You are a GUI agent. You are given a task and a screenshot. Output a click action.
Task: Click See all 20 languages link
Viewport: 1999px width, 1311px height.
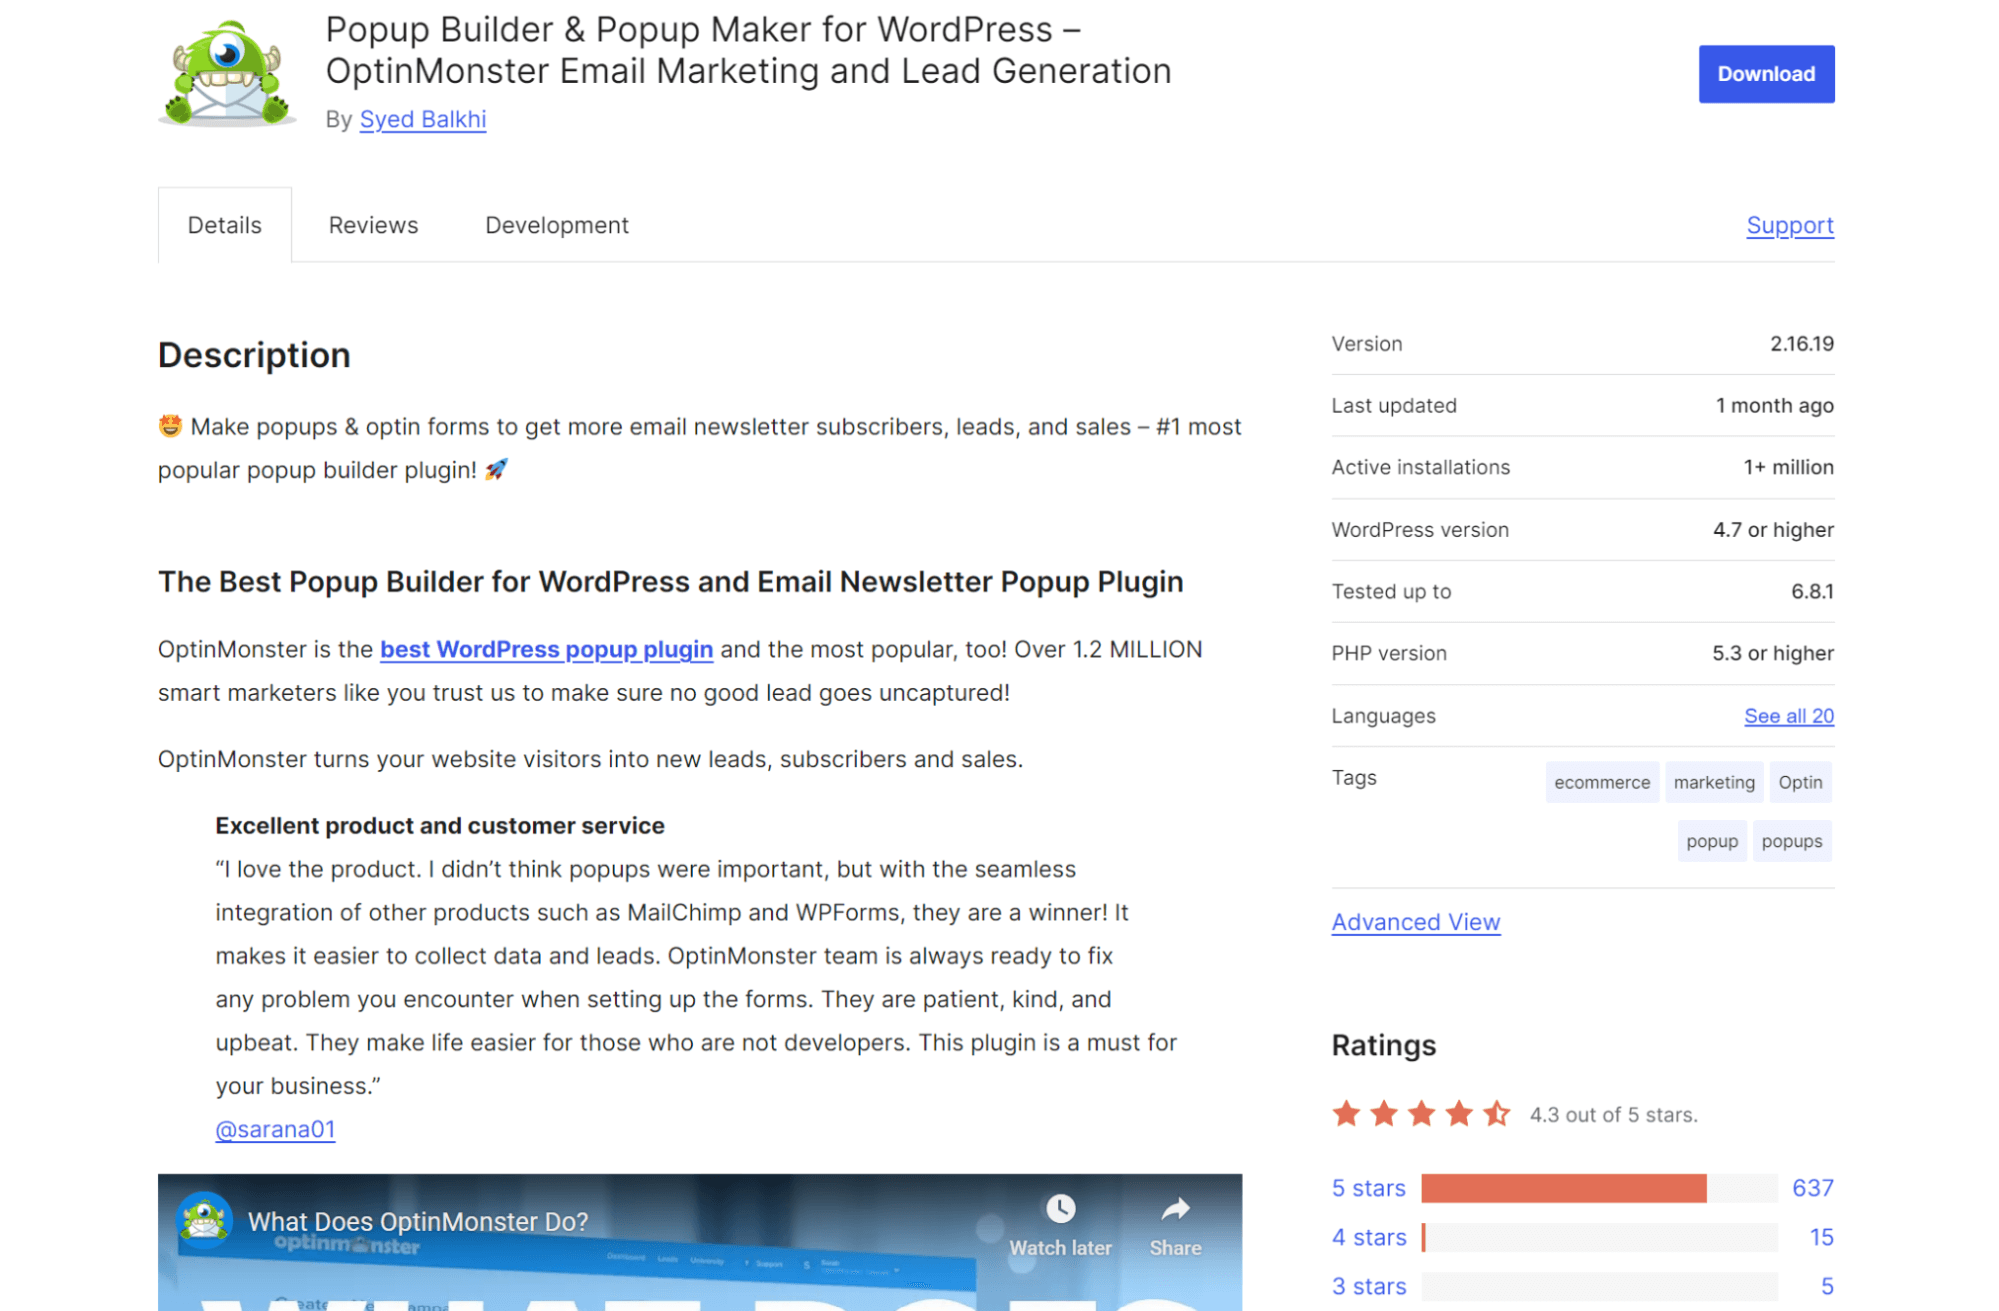pyautogui.click(x=1789, y=716)
